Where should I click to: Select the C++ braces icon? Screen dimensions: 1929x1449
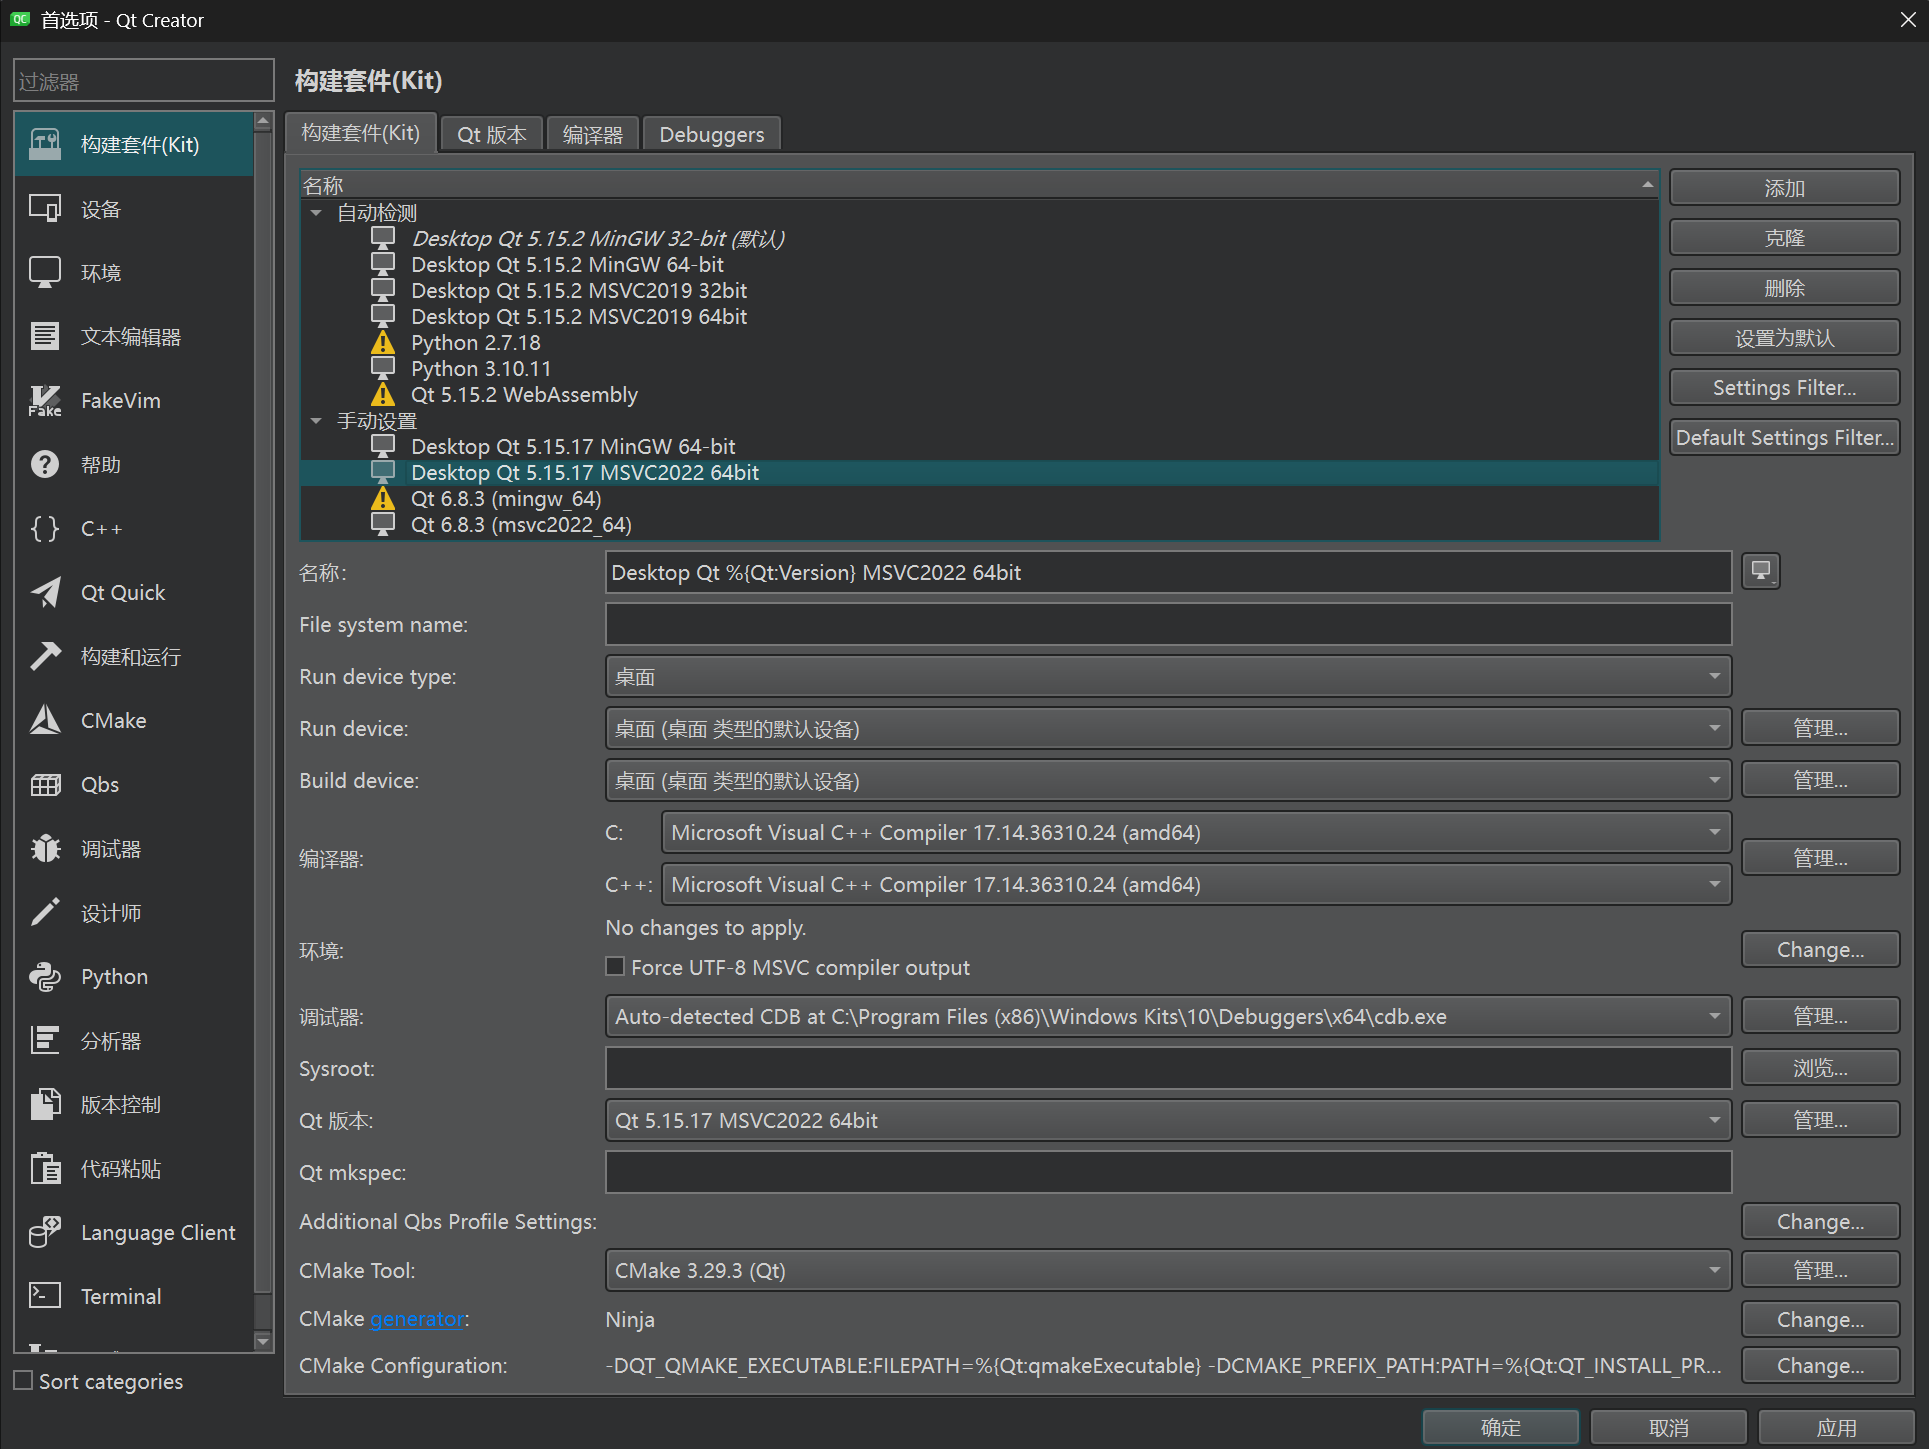[x=45, y=529]
